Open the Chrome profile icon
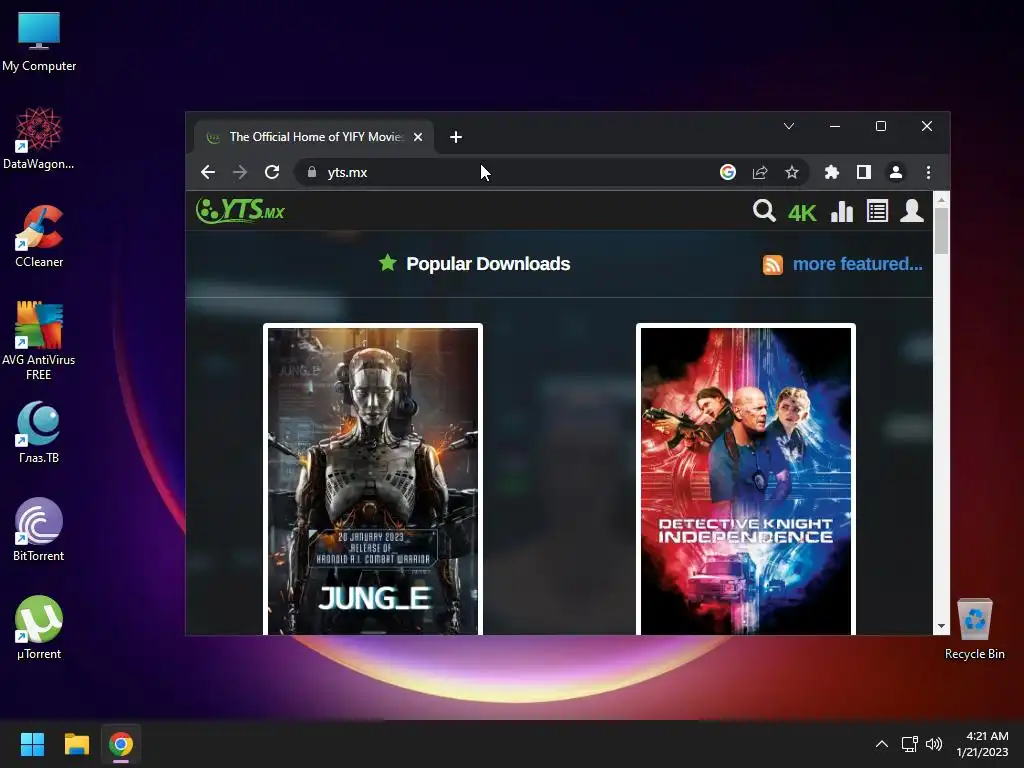This screenshot has width=1024, height=768. pyautogui.click(x=895, y=172)
